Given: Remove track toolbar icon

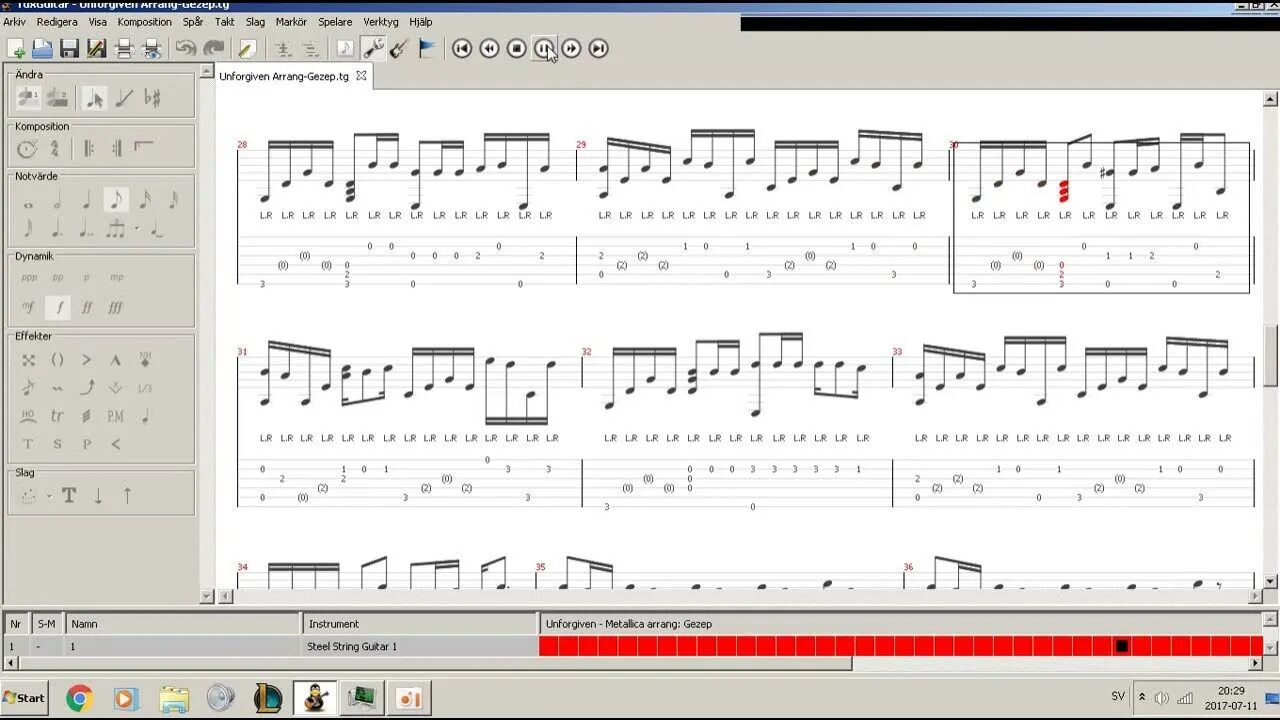Looking at the screenshot, I should (311, 48).
